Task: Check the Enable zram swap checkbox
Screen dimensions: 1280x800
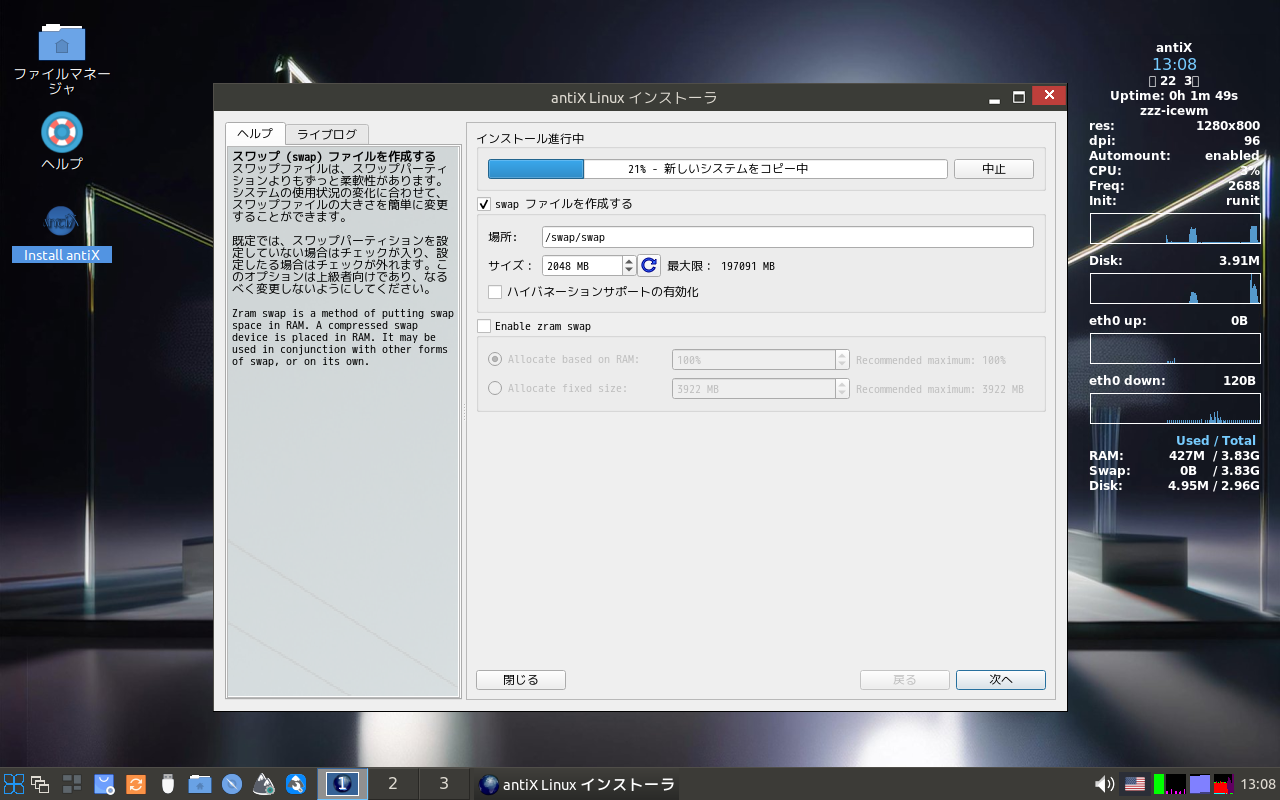Action: point(485,326)
